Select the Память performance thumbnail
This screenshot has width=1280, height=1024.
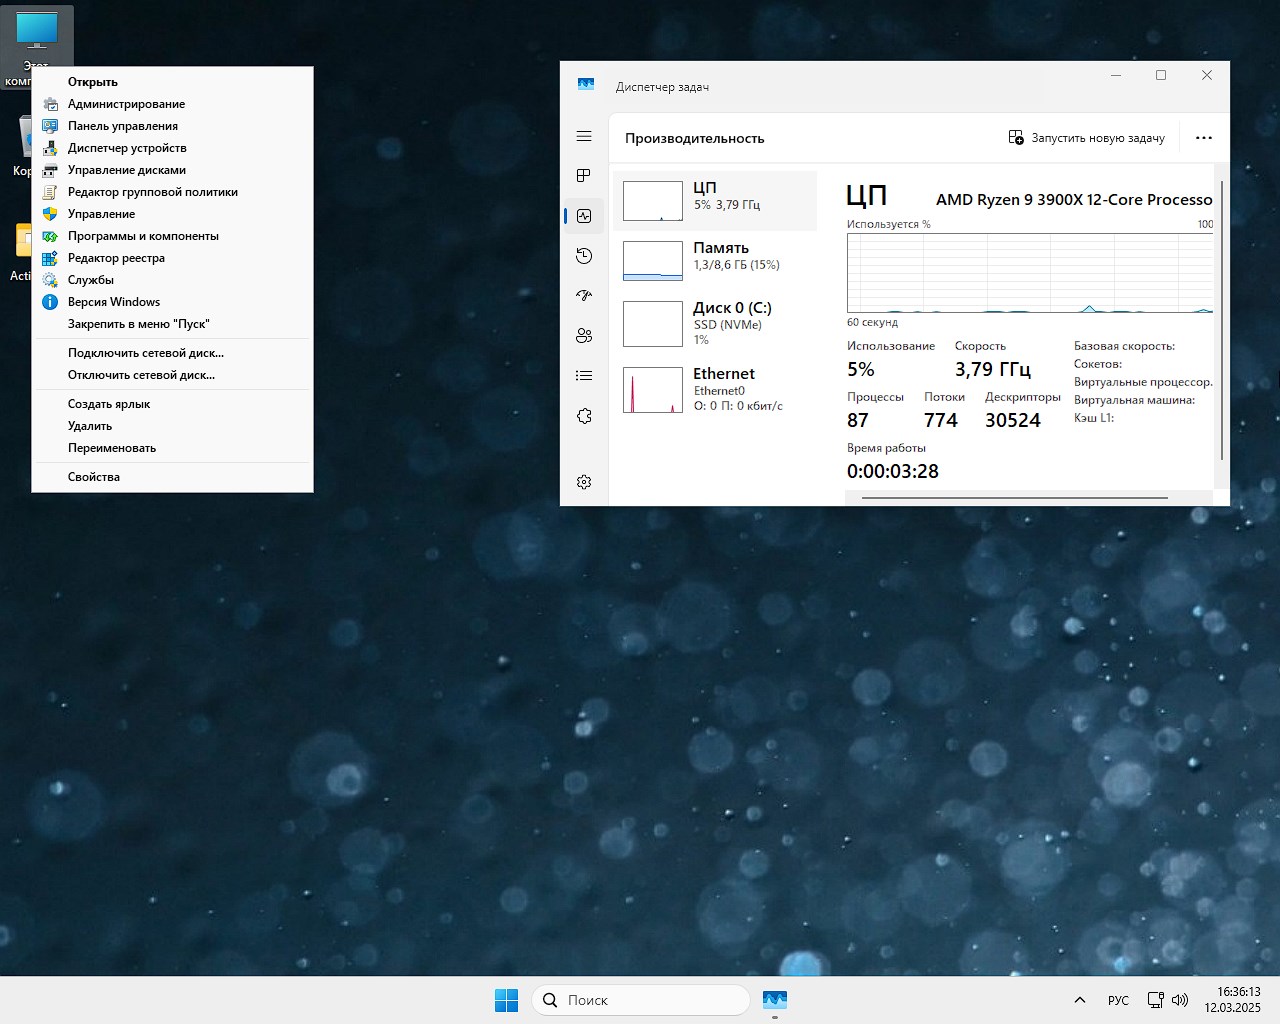coord(714,261)
